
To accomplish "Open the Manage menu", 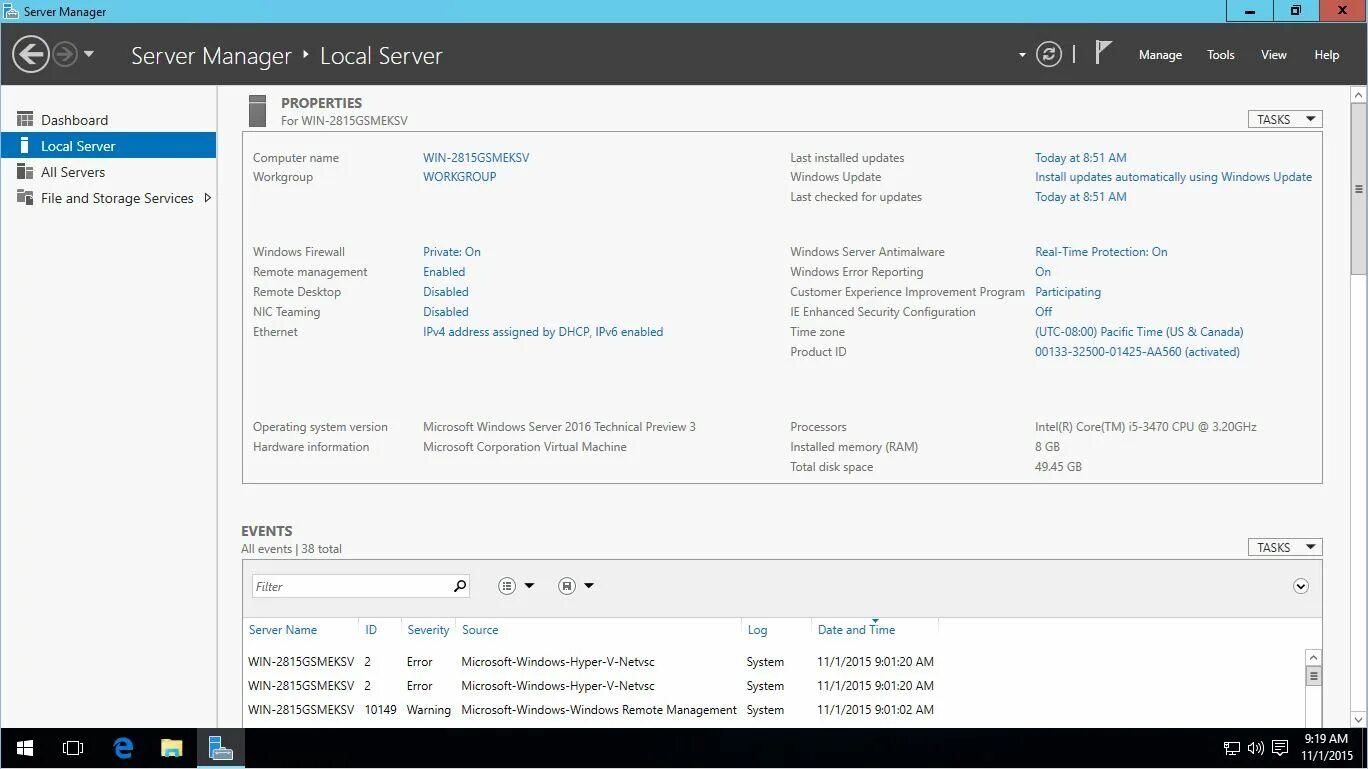I will (x=1160, y=55).
